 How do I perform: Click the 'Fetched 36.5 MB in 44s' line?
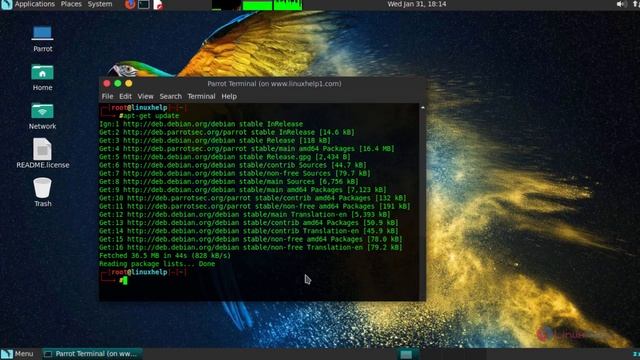[165, 256]
